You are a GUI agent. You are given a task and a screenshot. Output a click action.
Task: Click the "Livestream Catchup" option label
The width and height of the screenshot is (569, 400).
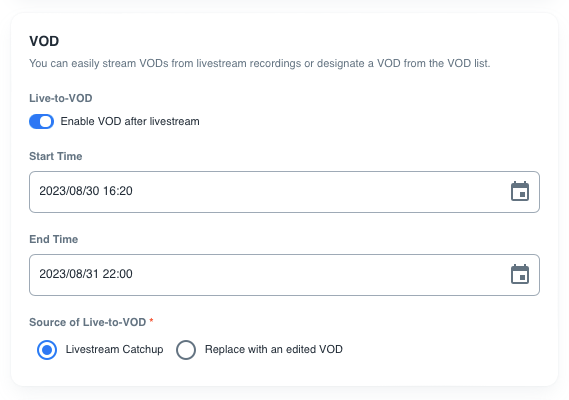114,349
